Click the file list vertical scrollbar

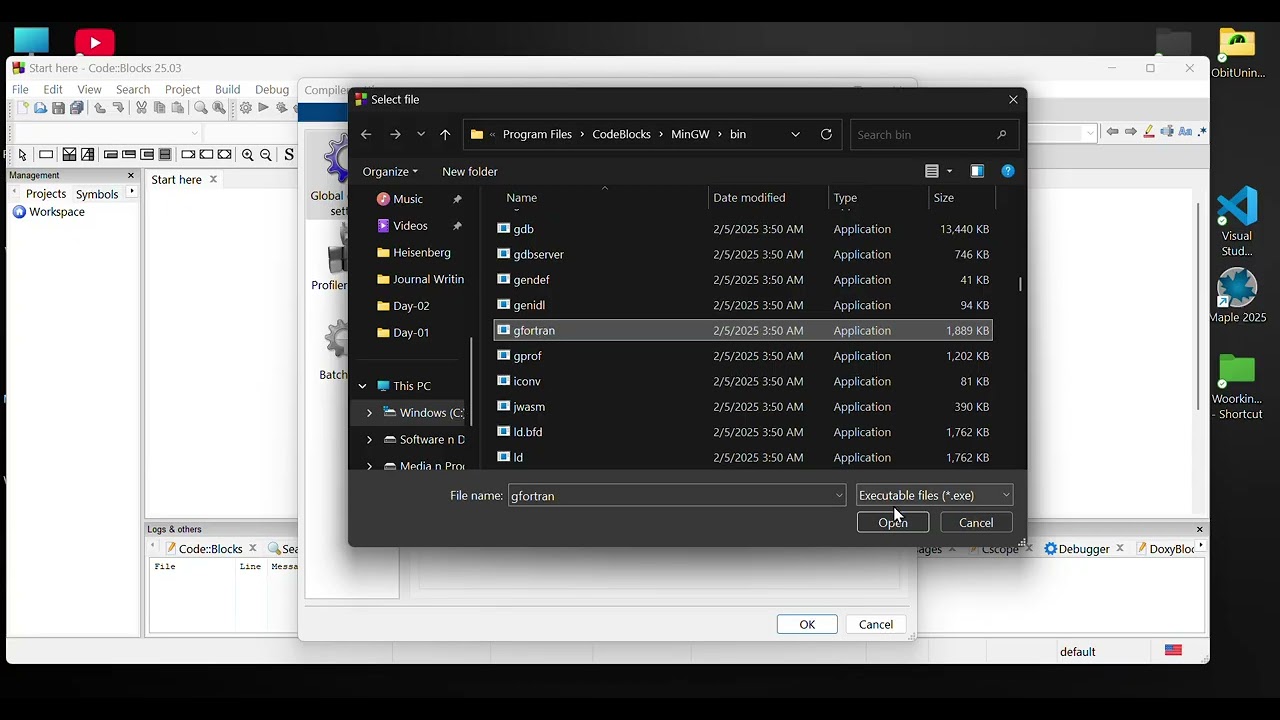coord(1020,284)
